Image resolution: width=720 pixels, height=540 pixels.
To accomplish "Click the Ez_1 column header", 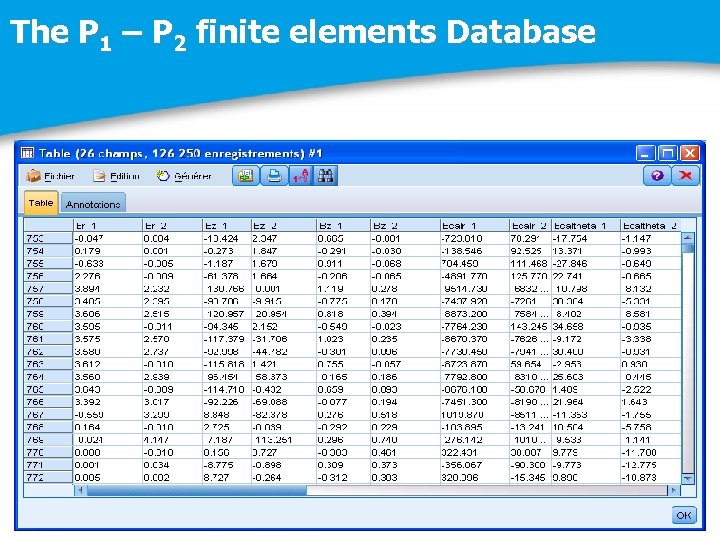I will pos(227,225).
